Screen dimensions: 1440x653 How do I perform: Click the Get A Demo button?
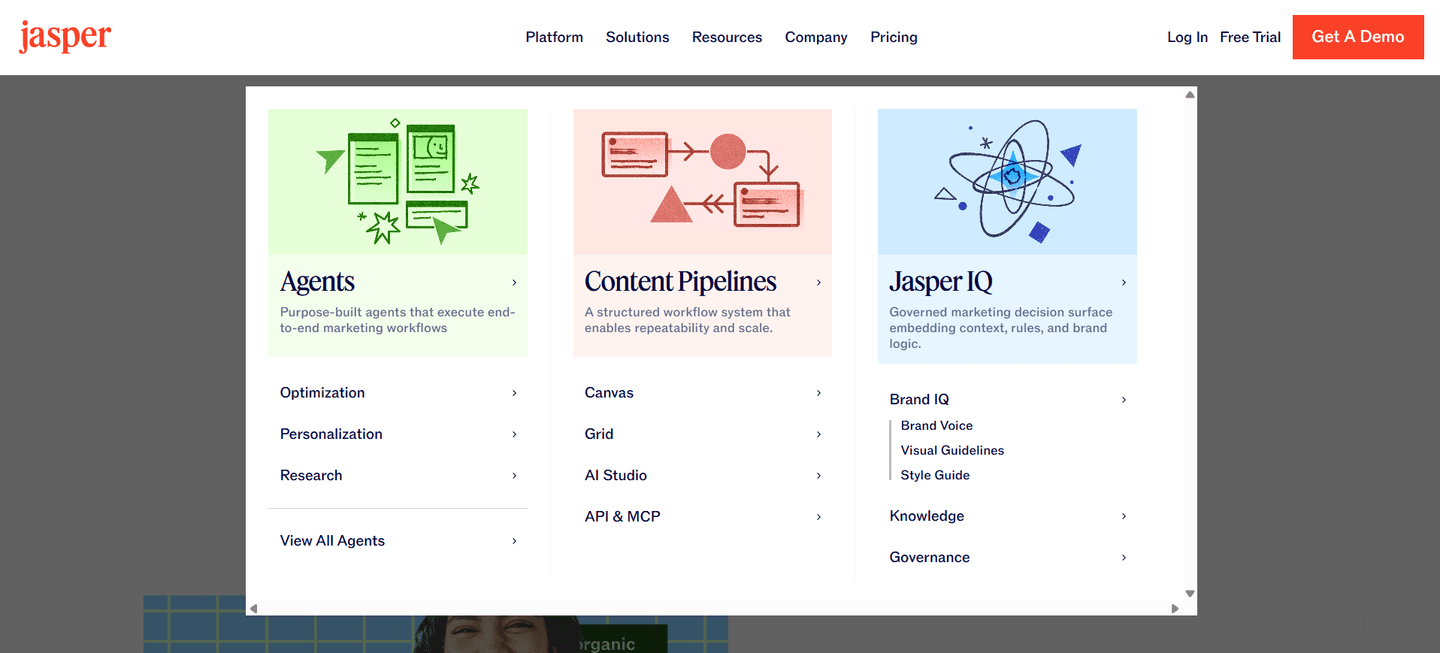(x=1358, y=37)
